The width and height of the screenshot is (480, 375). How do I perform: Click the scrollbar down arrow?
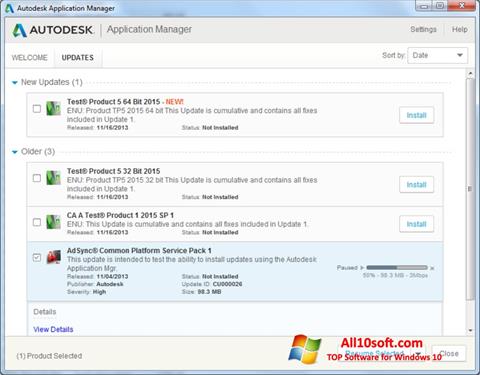[470, 330]
